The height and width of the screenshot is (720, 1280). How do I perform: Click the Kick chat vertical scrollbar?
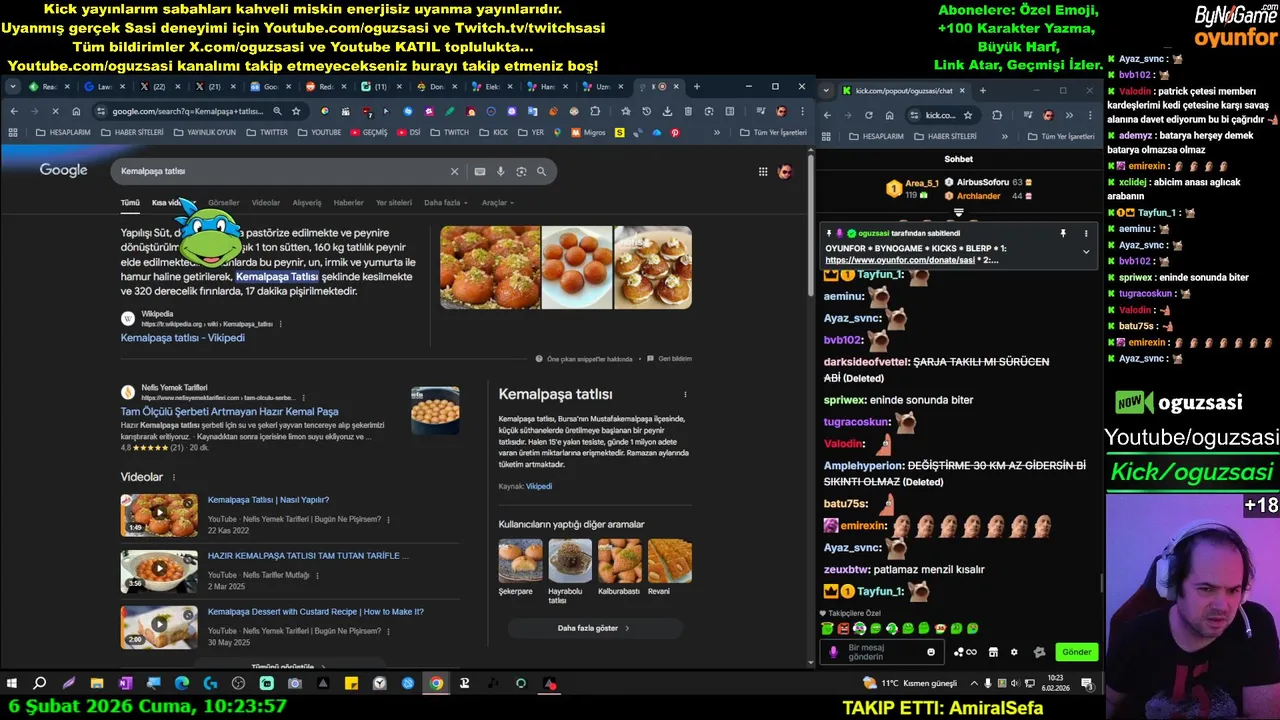coord(1102,582)
